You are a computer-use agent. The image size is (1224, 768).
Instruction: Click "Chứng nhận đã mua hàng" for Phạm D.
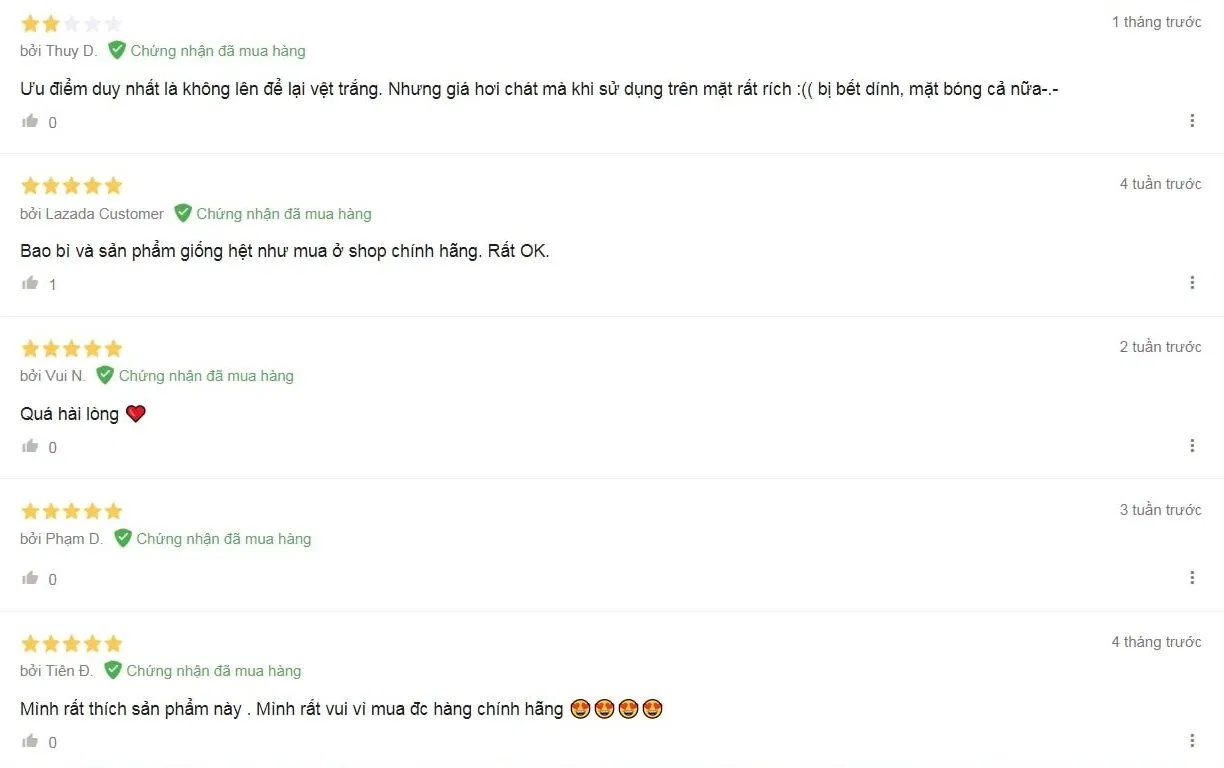(x=224, y=539)
